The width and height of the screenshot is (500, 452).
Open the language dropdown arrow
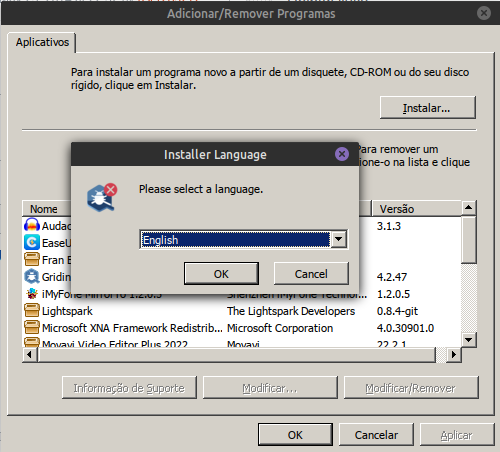(x=338, y=239)
